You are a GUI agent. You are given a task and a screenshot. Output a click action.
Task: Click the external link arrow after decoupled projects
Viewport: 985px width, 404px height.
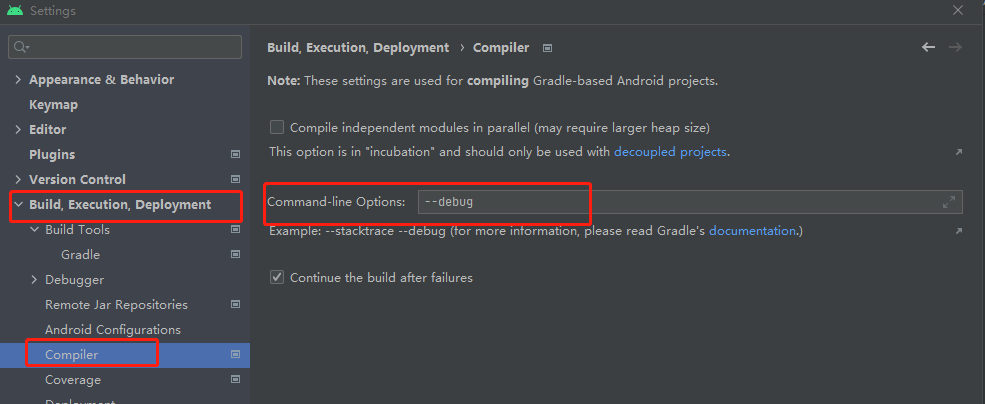tap(958, 152)
